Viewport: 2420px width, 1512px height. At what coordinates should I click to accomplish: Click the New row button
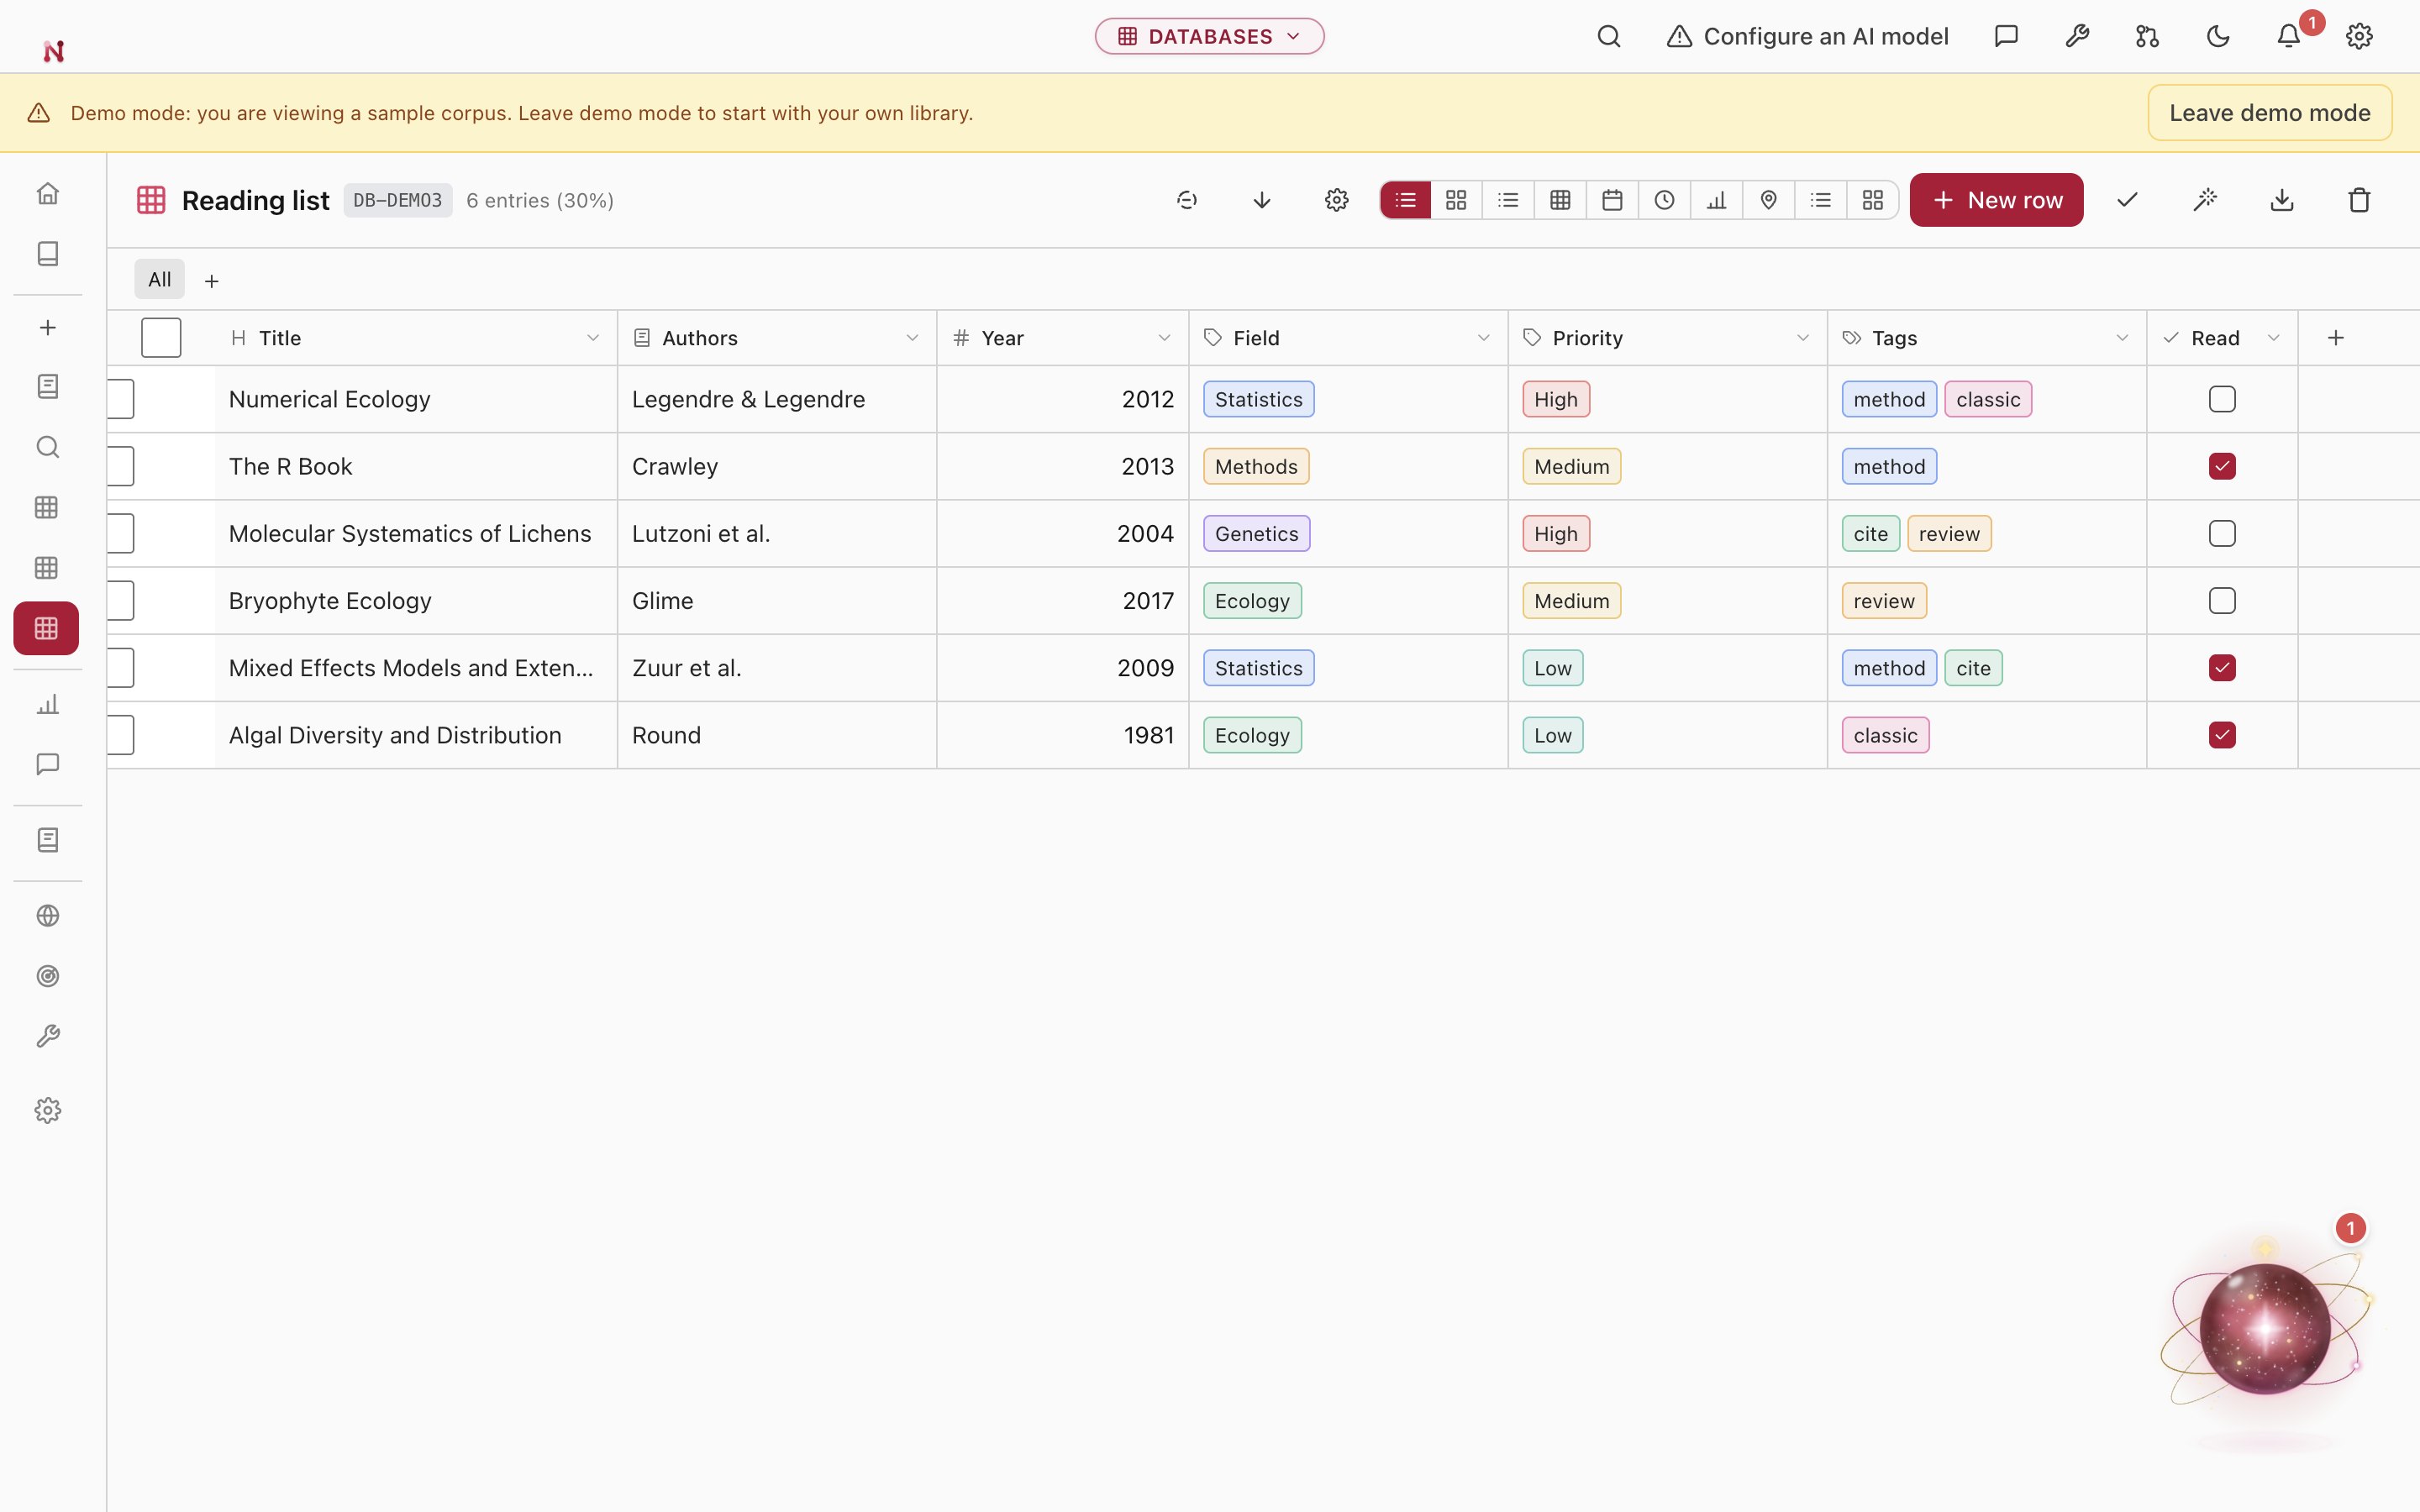click(1996, 200)
